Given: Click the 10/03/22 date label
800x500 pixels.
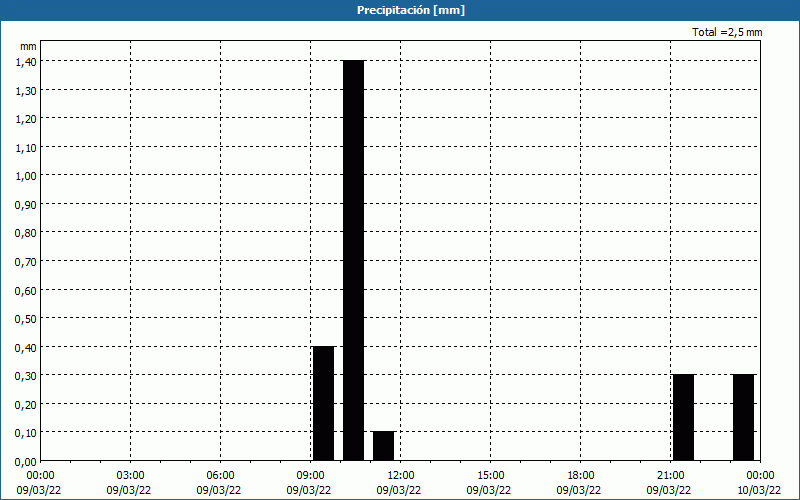Looking at the screenshot, I should tap(759, 490).
